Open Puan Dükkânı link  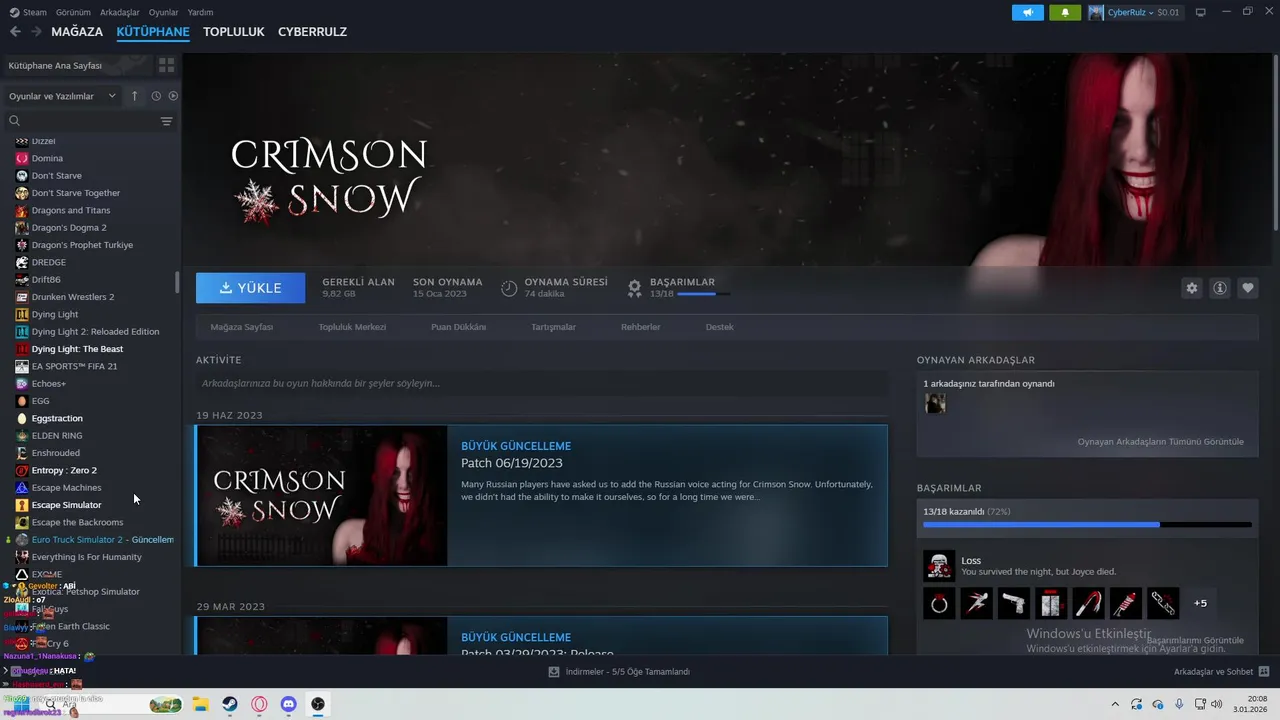[458, 327]
